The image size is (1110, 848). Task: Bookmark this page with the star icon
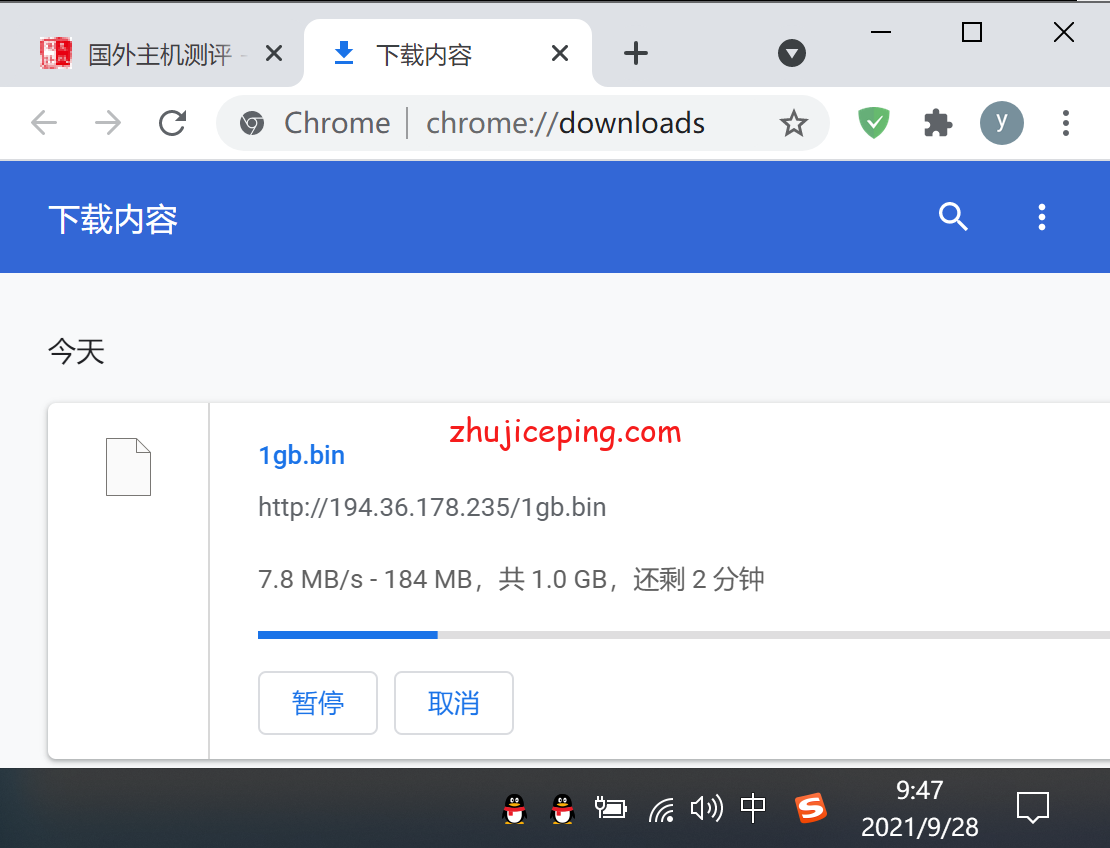point(793,123)
